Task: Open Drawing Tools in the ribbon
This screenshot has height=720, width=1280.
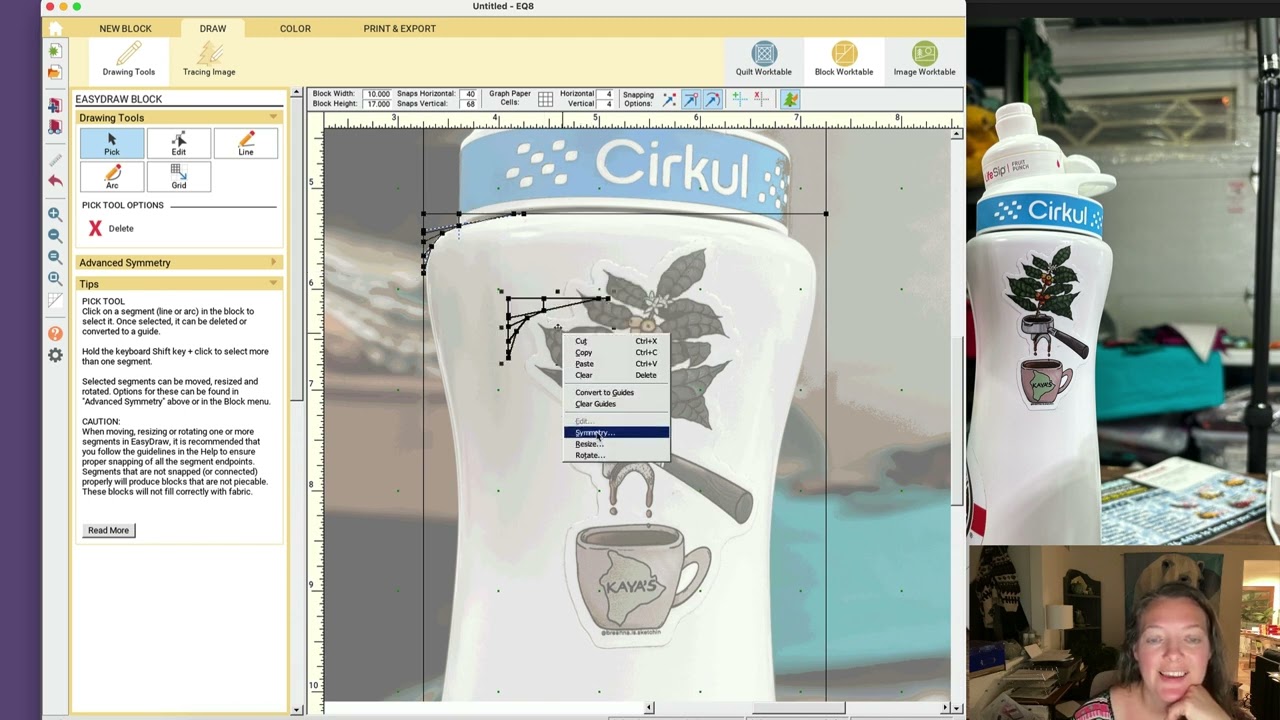Action: 129,59
